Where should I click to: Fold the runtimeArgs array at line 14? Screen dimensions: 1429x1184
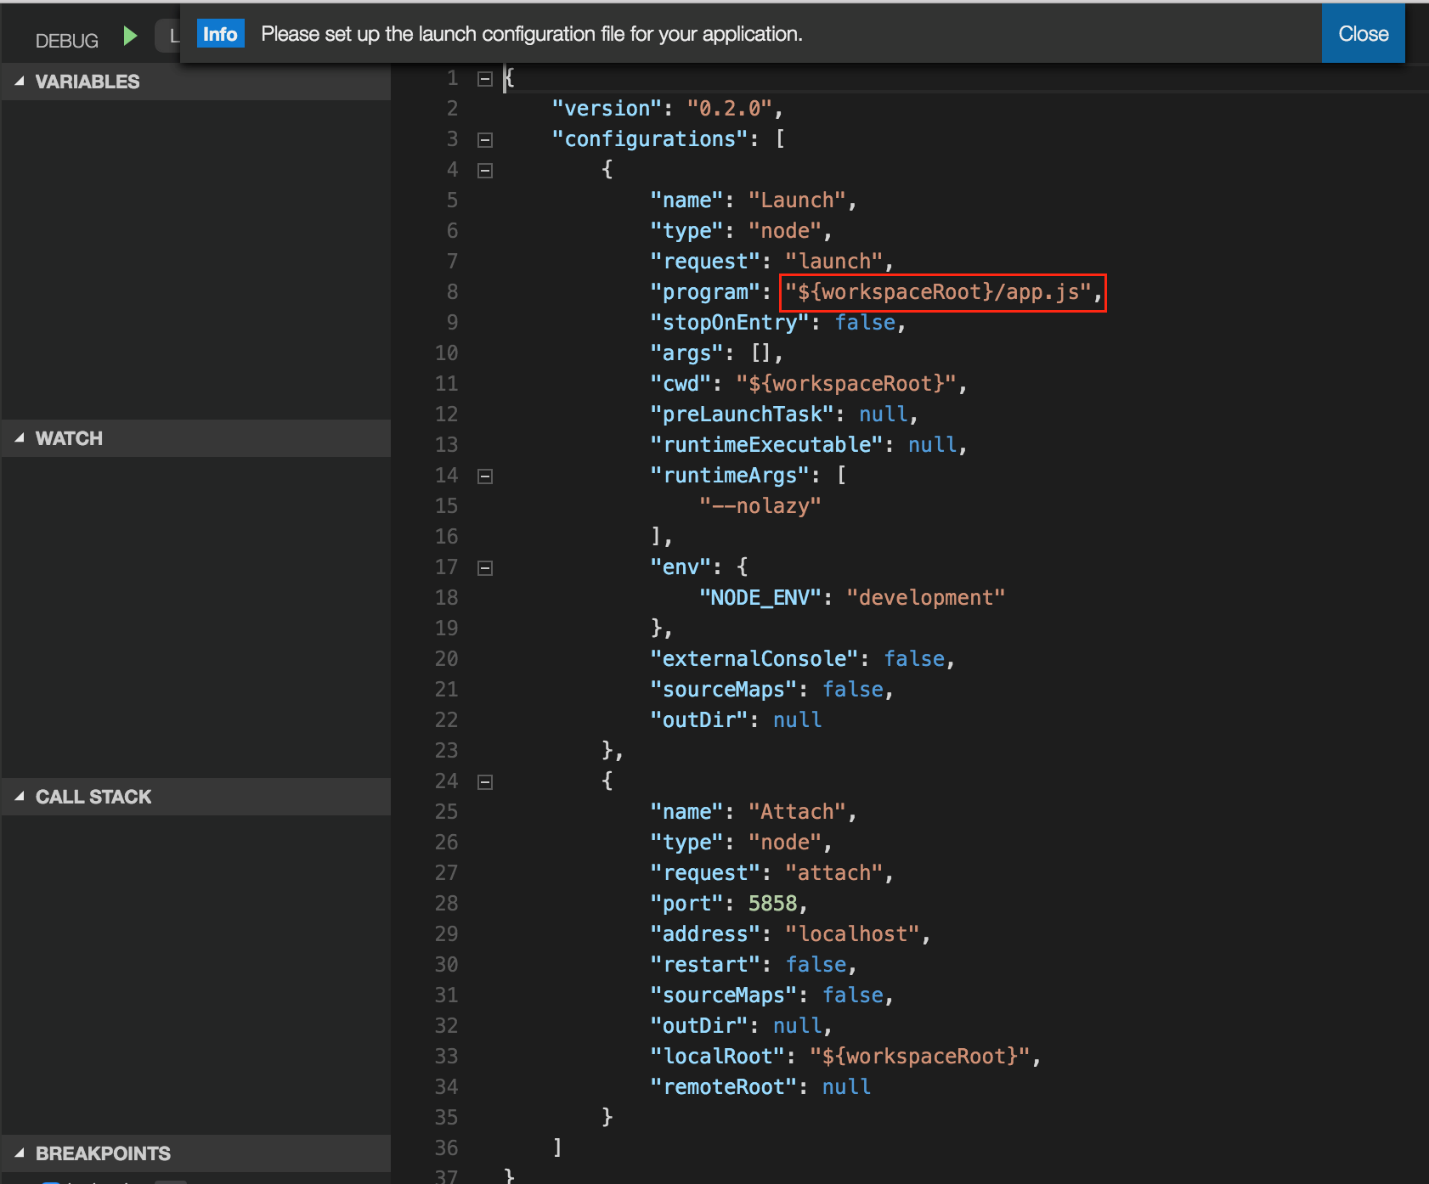pos(485,477)
